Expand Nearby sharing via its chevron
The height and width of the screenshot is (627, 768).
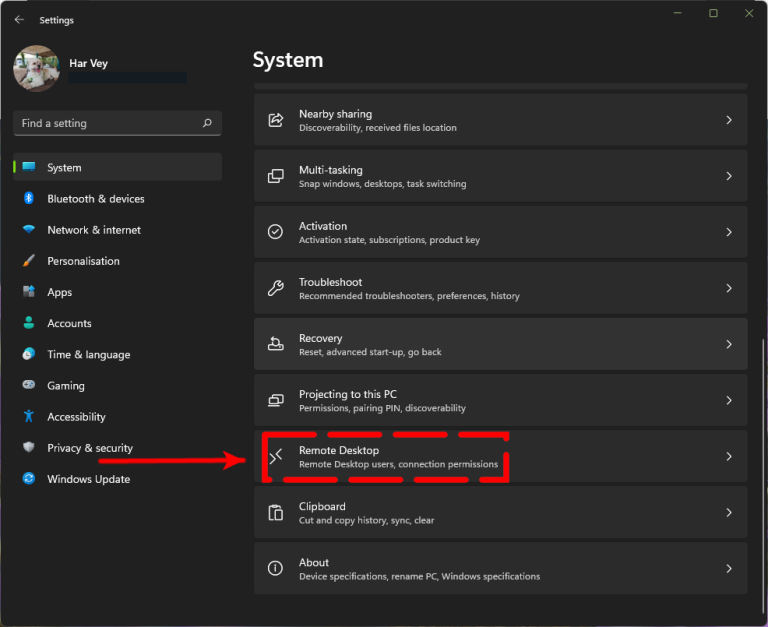tap(729, 120)
